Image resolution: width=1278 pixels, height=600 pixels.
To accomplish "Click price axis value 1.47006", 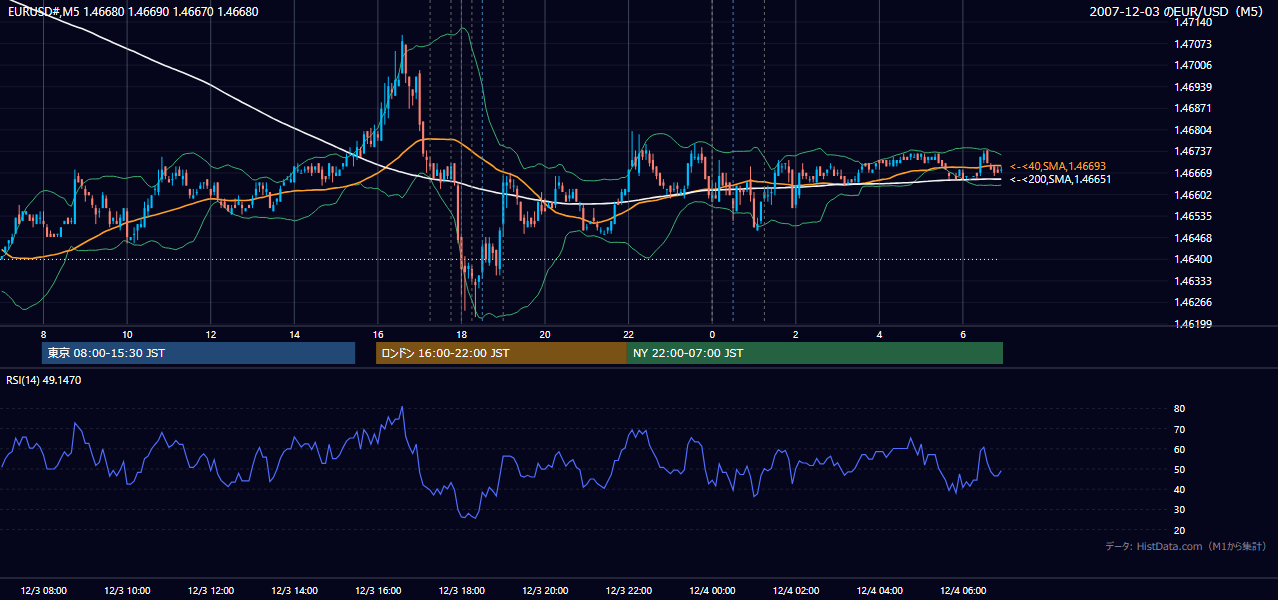I will [x=1193, y=65].
